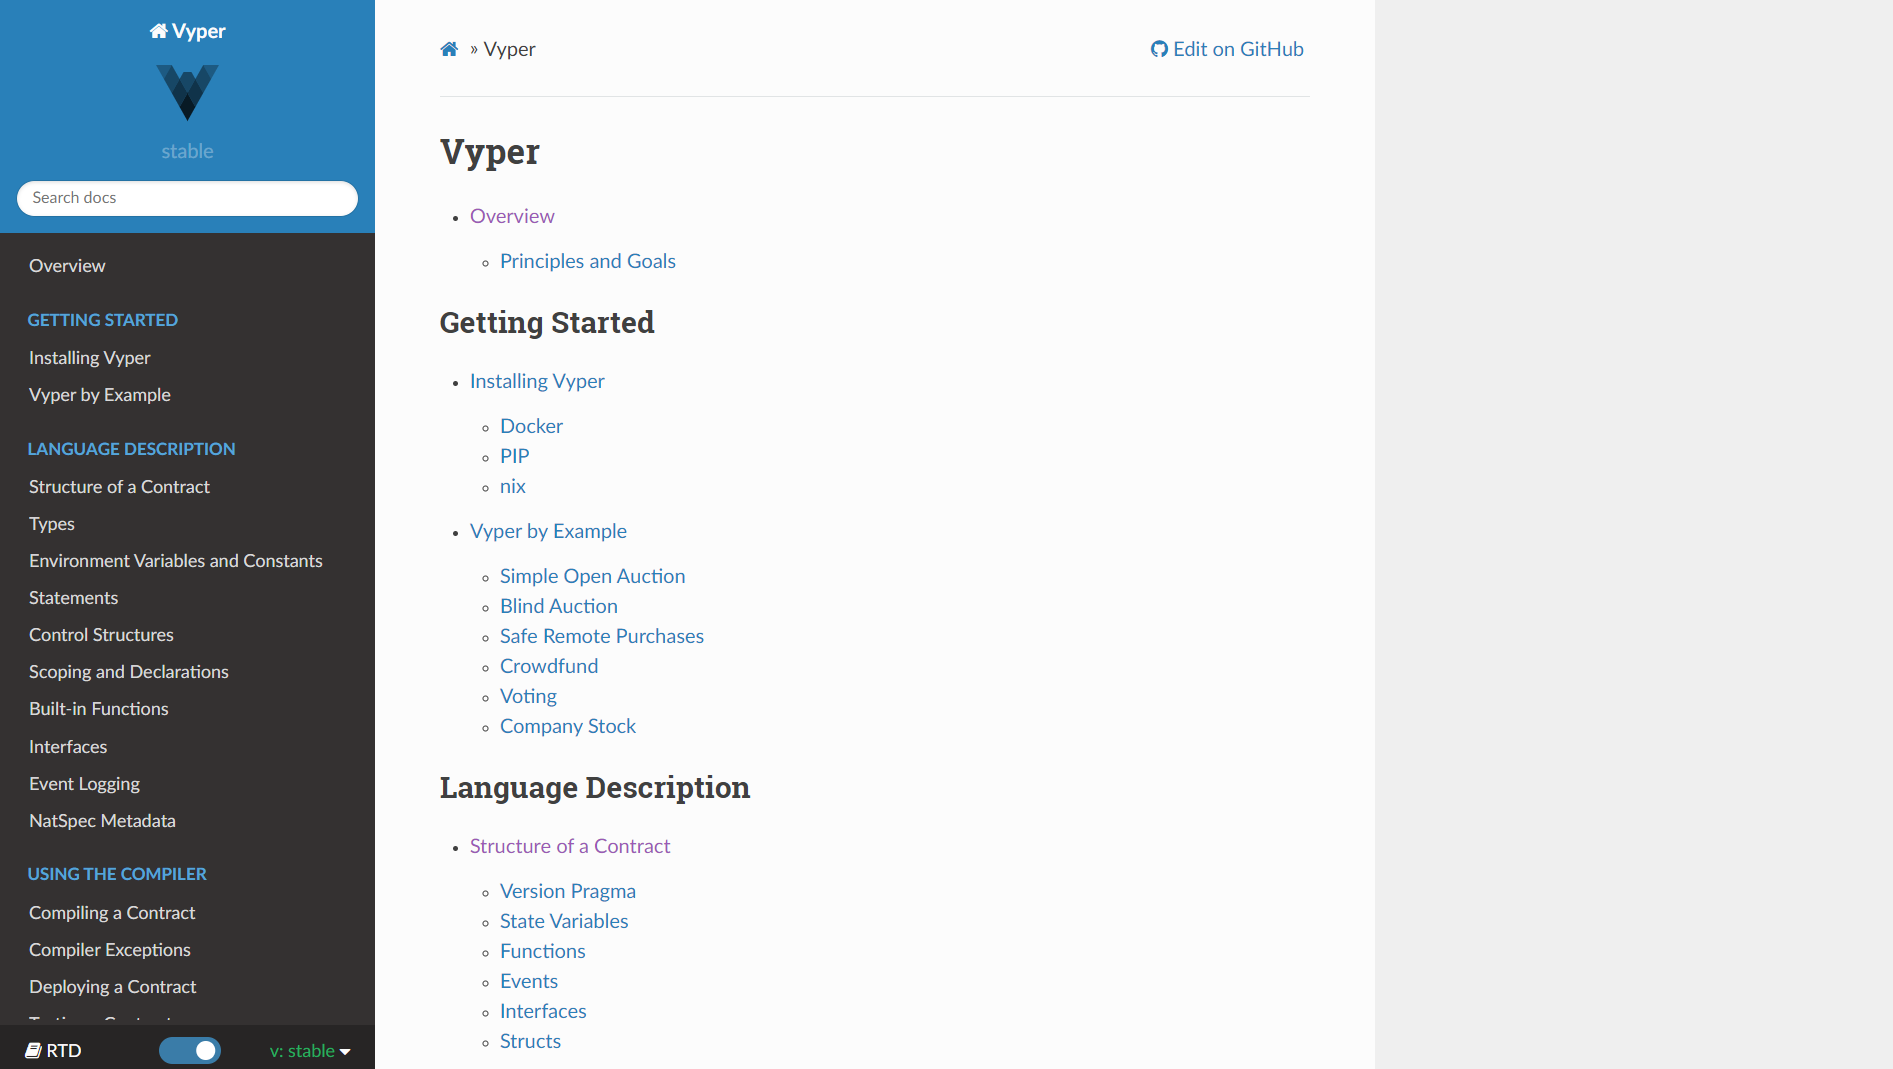Open the Blind Auction example
The width and height of the screenshot is (1893, 1069).
558,606
